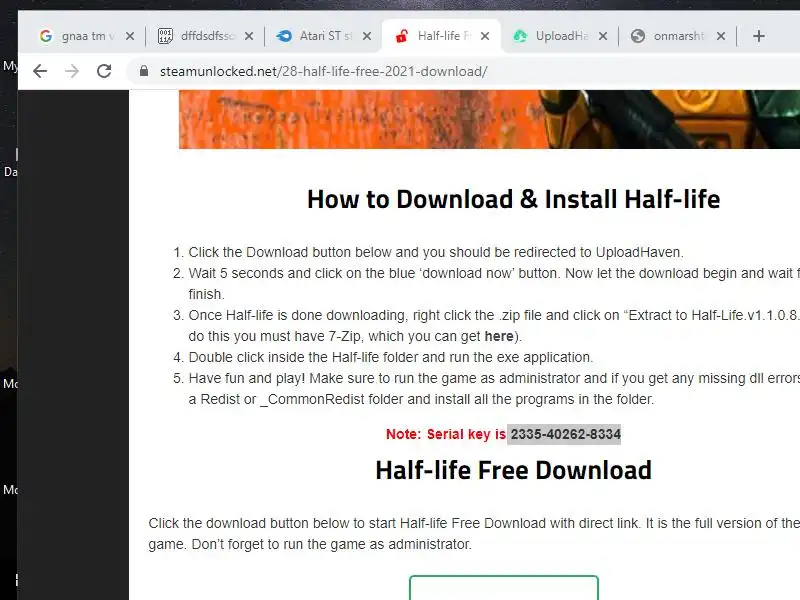Click the globe favicon on onmarsht tab
The image size is (800, 600).
[x=638, y=36]
